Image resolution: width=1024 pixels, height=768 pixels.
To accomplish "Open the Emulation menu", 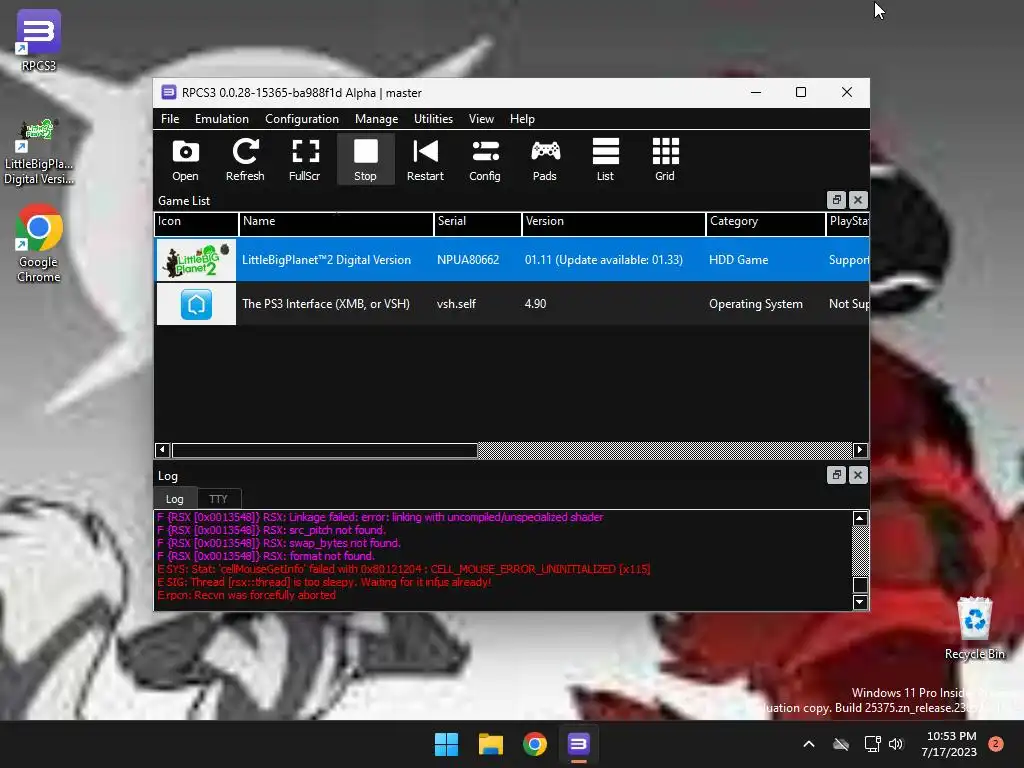I will coord(221,119).
